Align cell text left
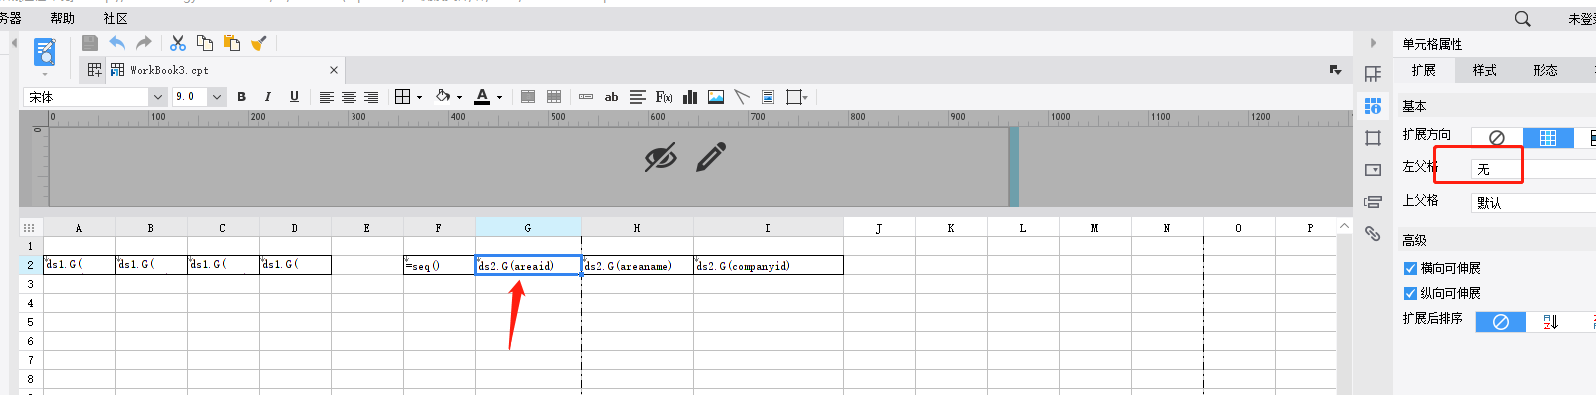This screenshot has width=1596, height=395. [x=327, y=97]
